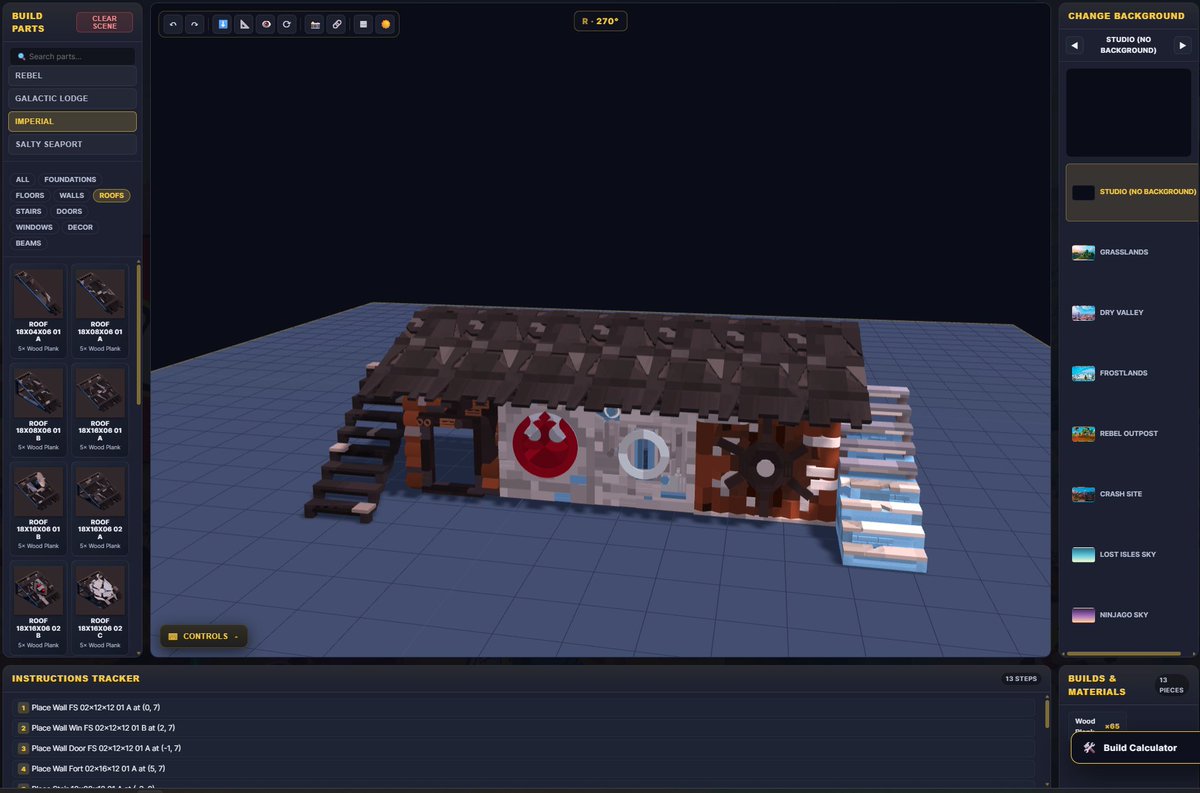Click the large background preview image

tap(1130, 112)
